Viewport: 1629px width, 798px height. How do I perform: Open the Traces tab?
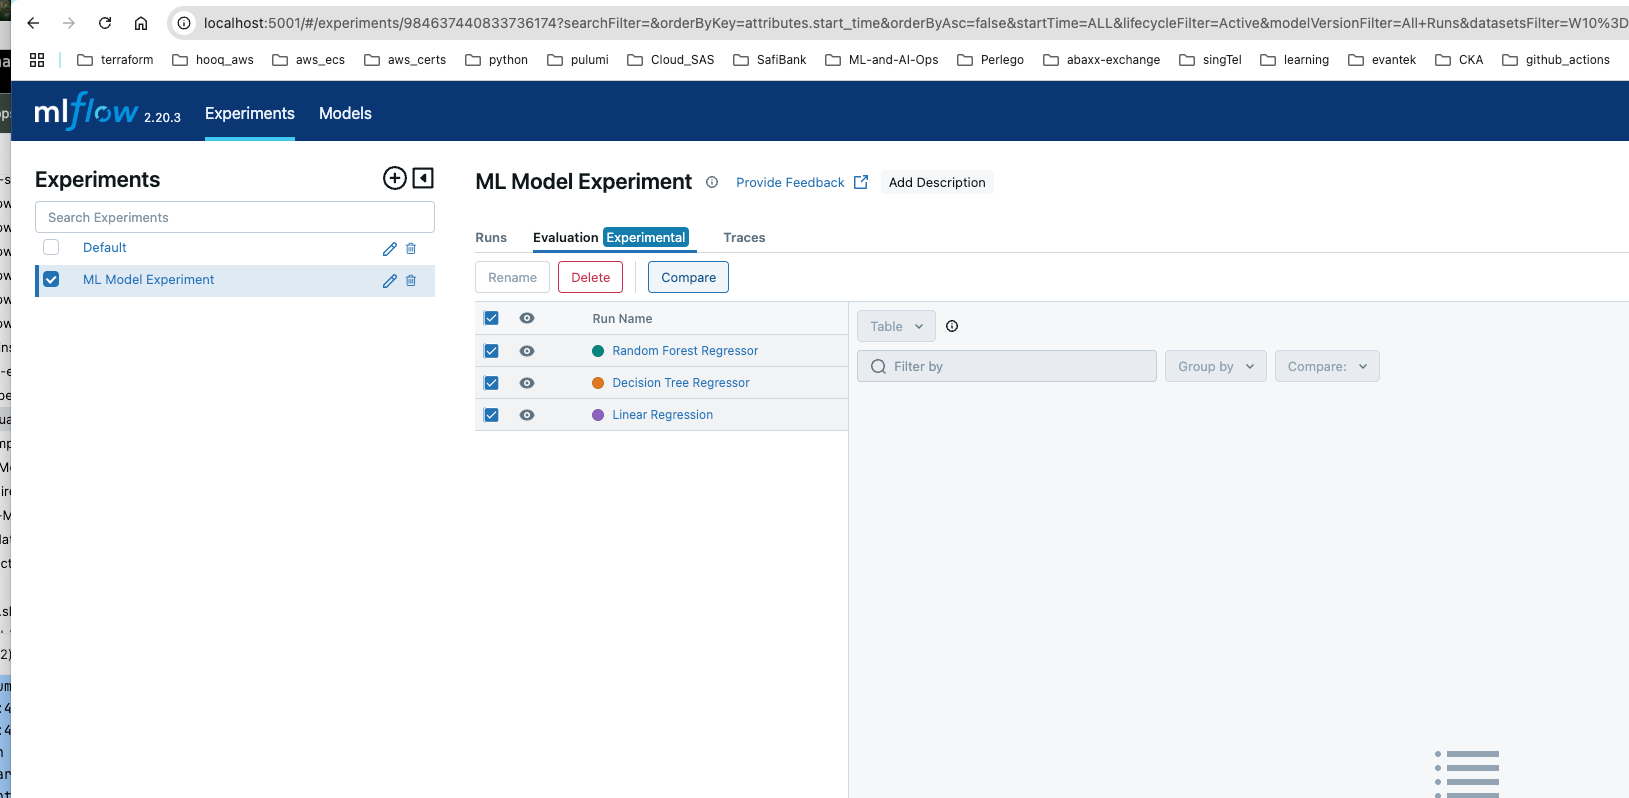[x=744, y=237]
